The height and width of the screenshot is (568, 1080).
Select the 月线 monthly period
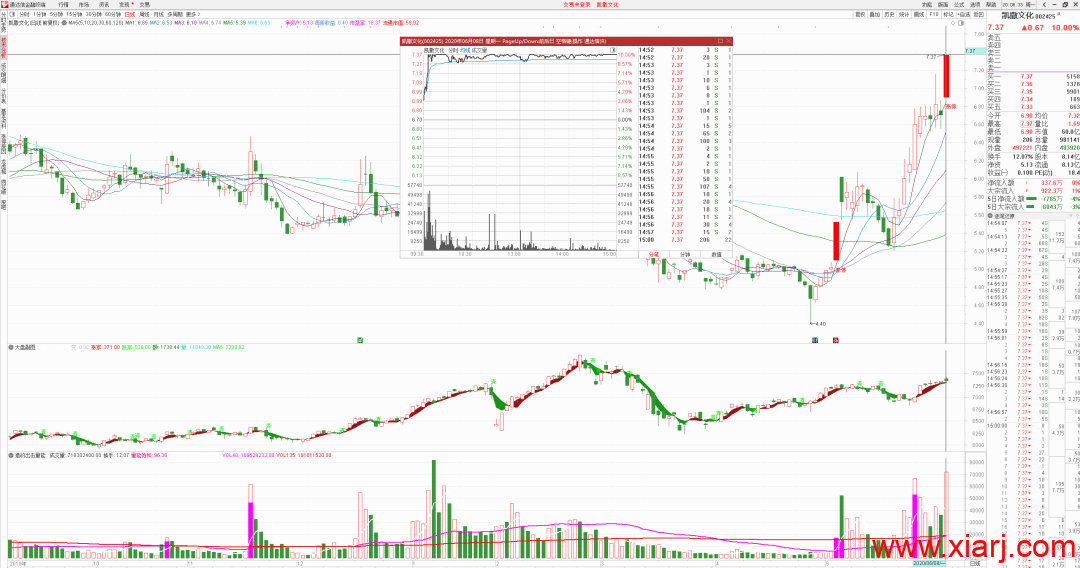(159, 14)
